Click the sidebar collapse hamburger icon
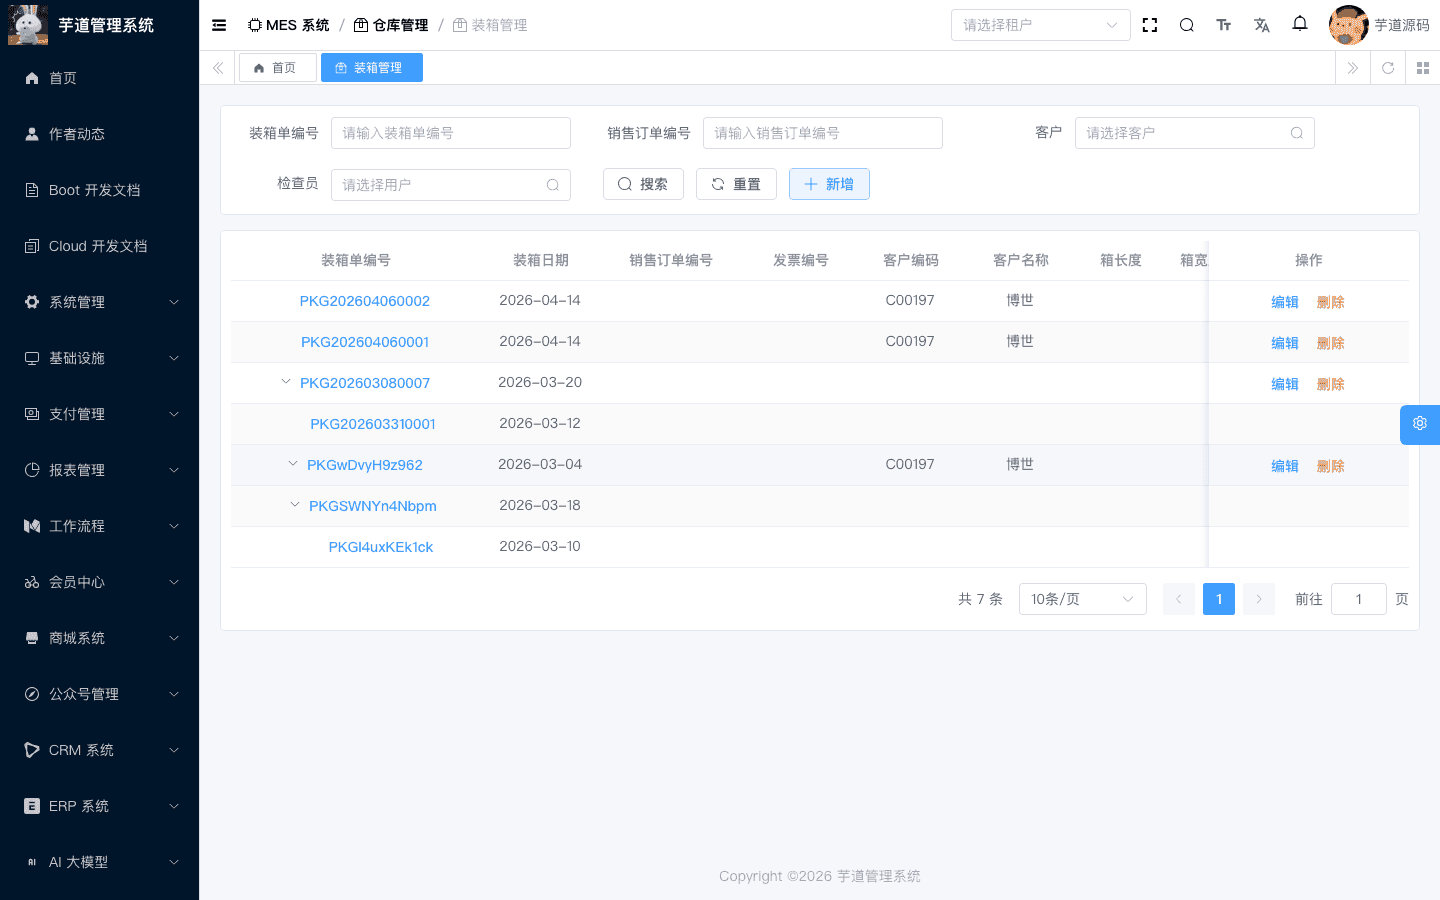The width and height of the screenshot is (1440, 900). 219,24
